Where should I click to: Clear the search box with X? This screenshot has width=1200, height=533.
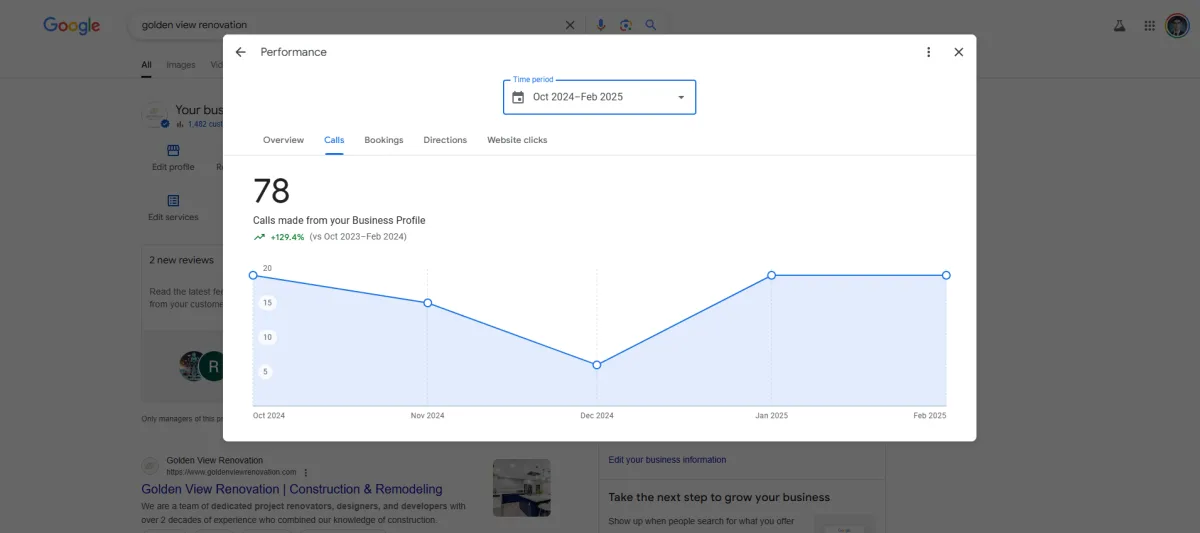coord(570,25)
